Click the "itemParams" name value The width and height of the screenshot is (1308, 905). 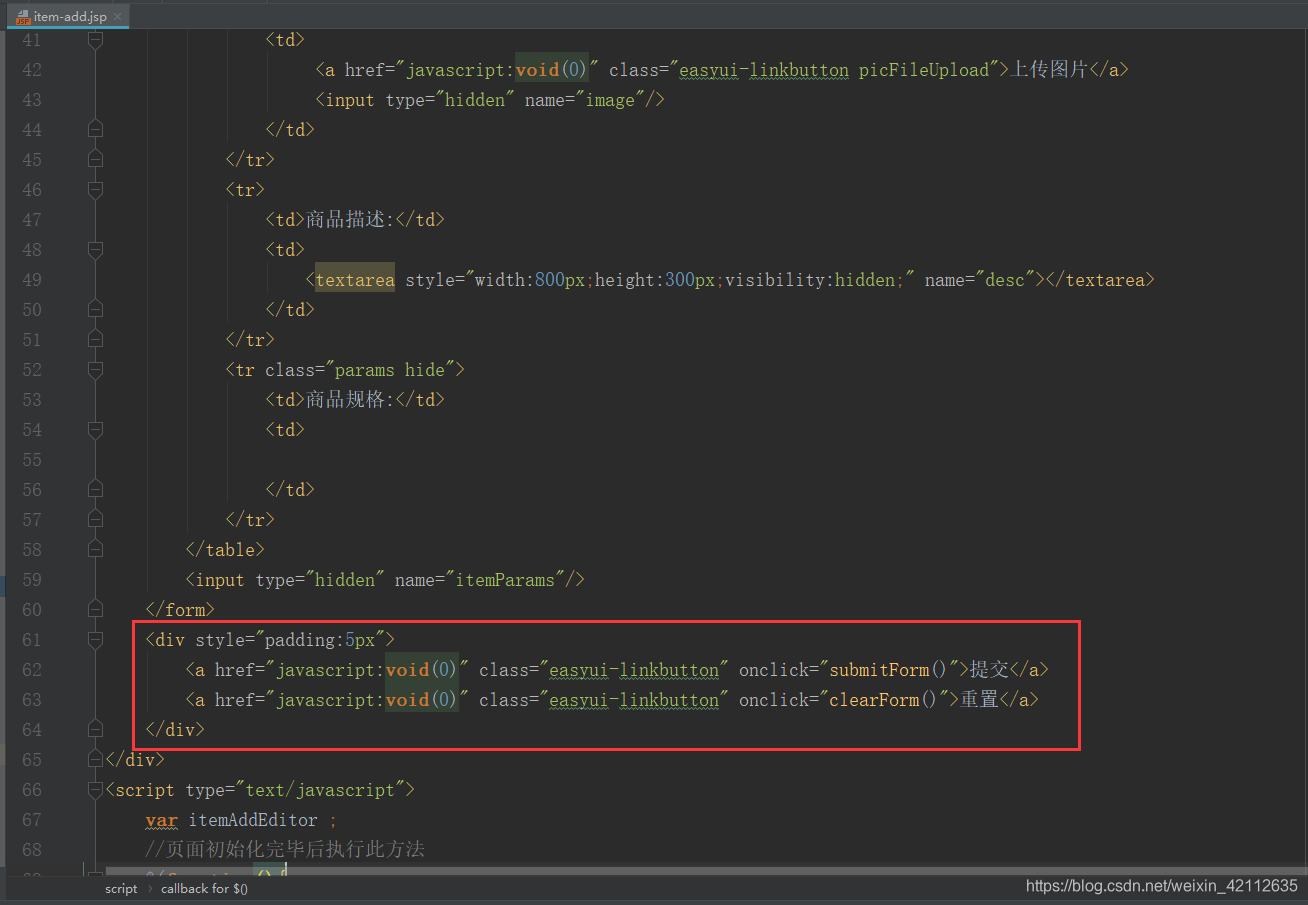click(505, 580)
